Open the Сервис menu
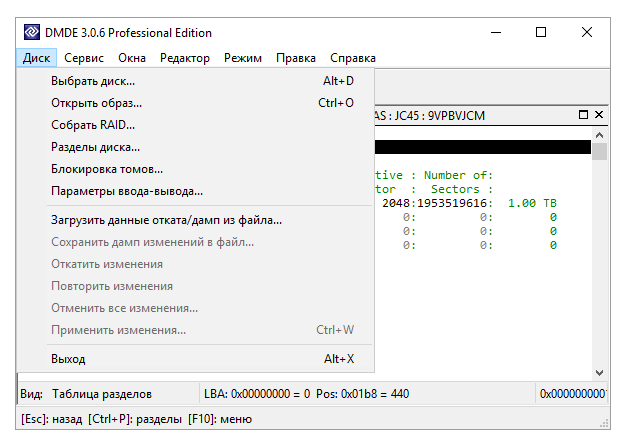This screenshot has width=632, height=441. coord(84,58)
